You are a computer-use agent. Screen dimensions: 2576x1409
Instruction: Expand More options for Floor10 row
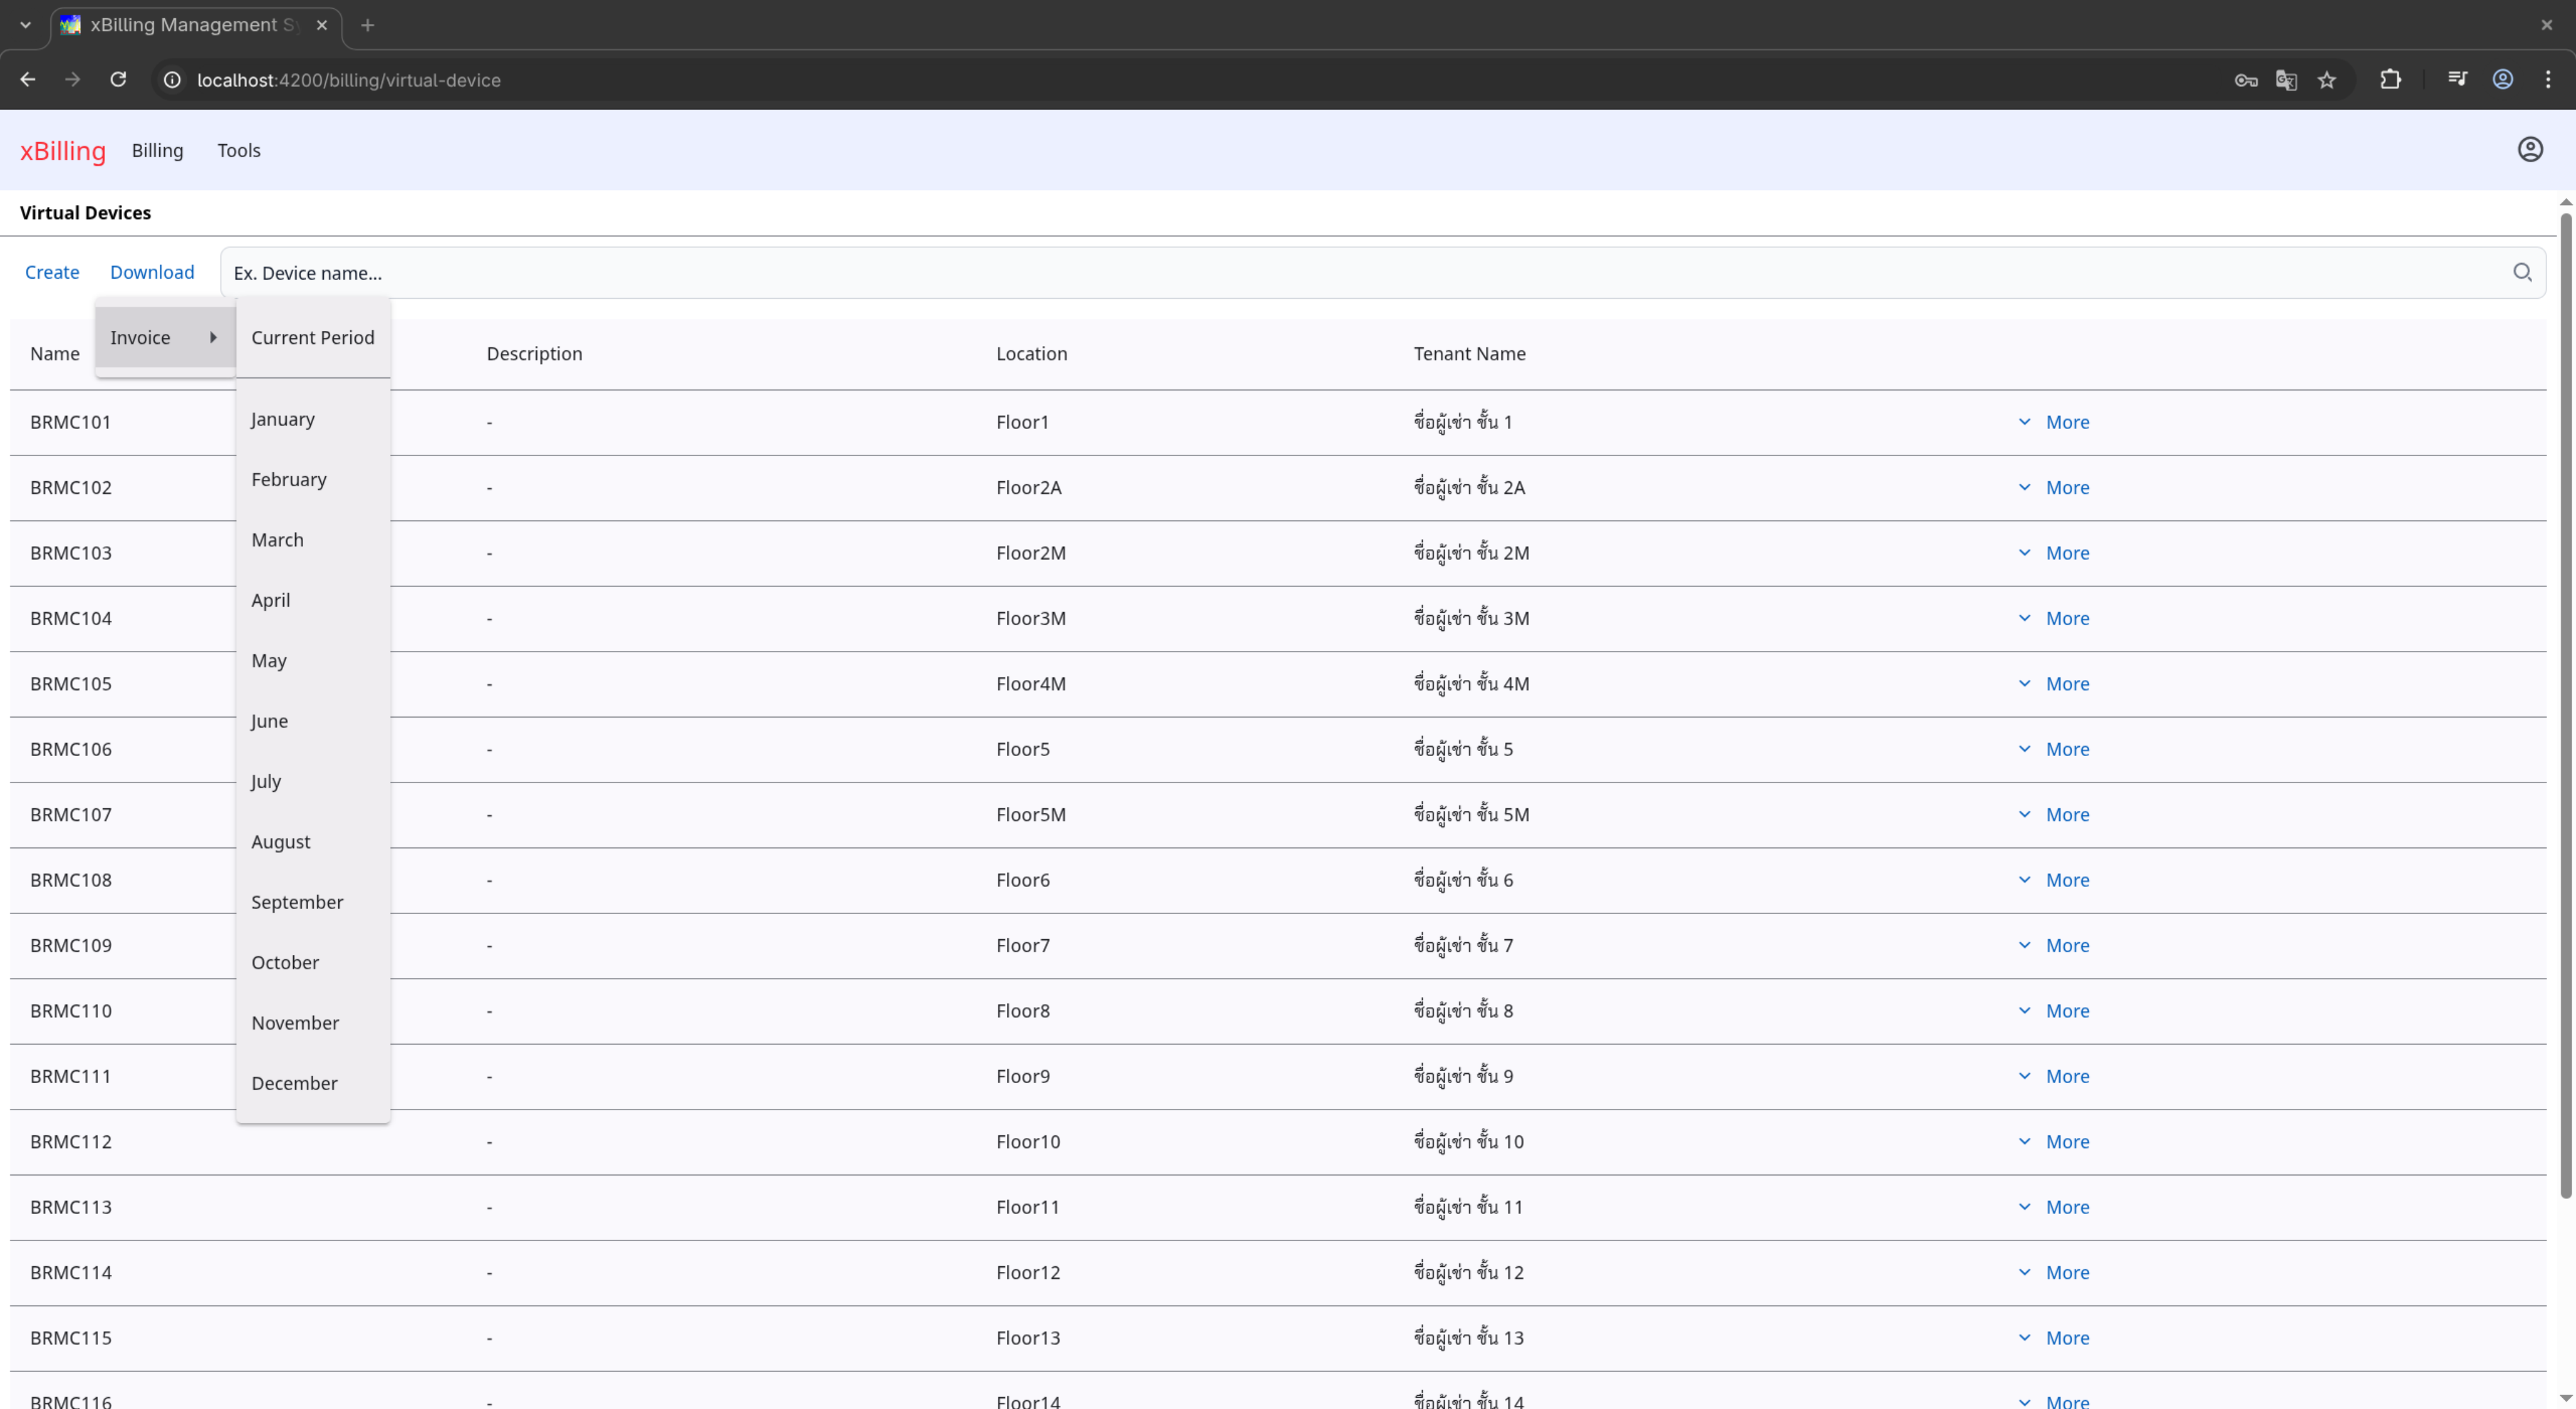click(x=2054, y=1142)
